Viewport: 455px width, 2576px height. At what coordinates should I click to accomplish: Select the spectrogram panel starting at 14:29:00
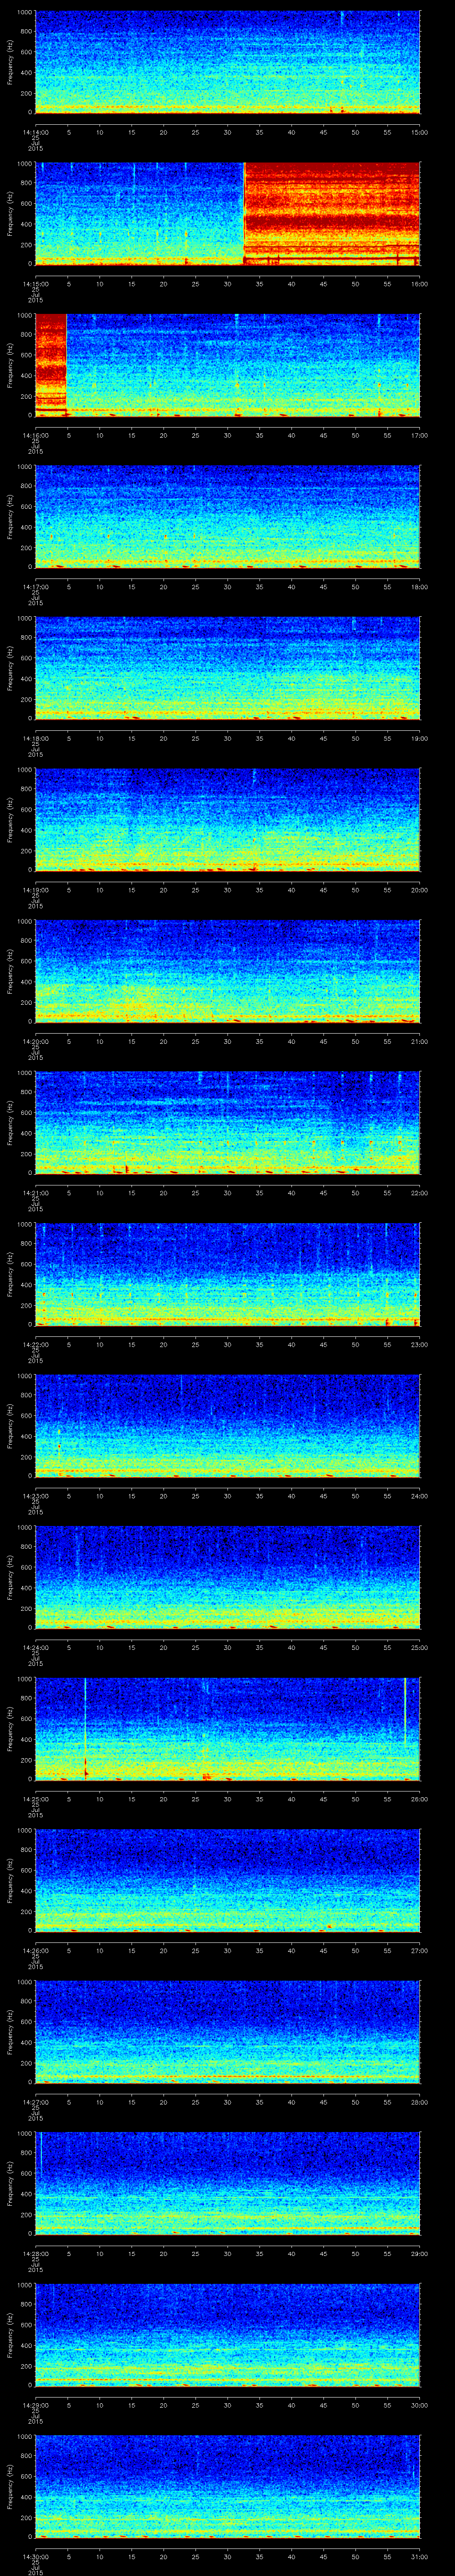point(227,2334)
